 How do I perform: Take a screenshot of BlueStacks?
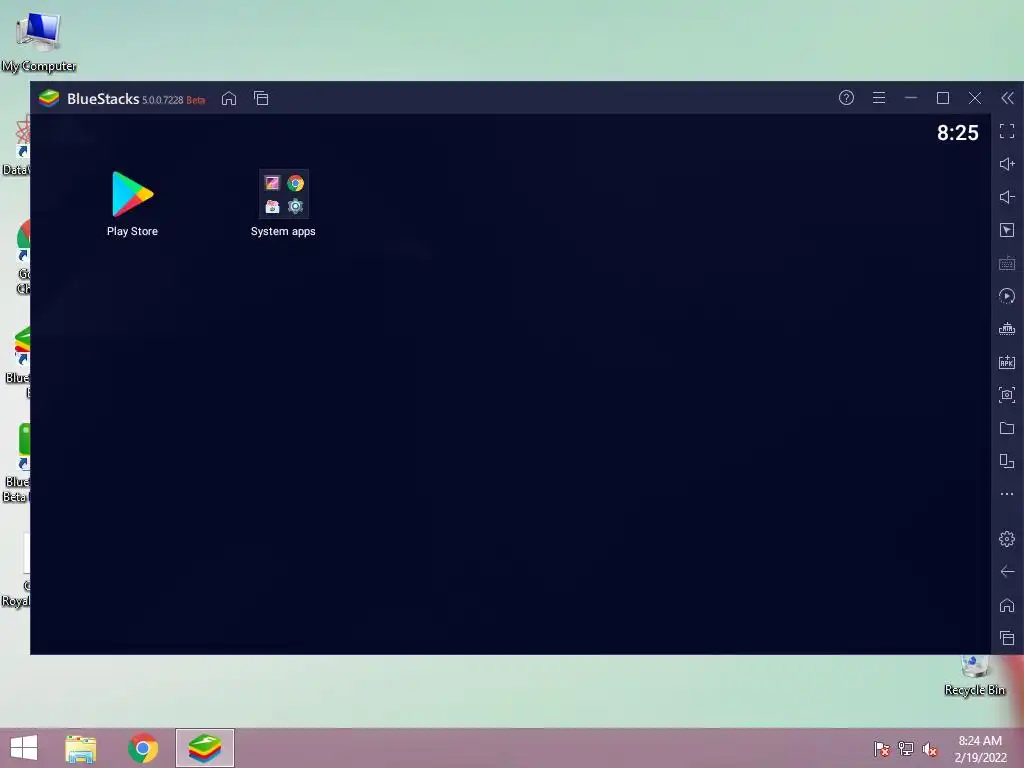pos(1007,394)
